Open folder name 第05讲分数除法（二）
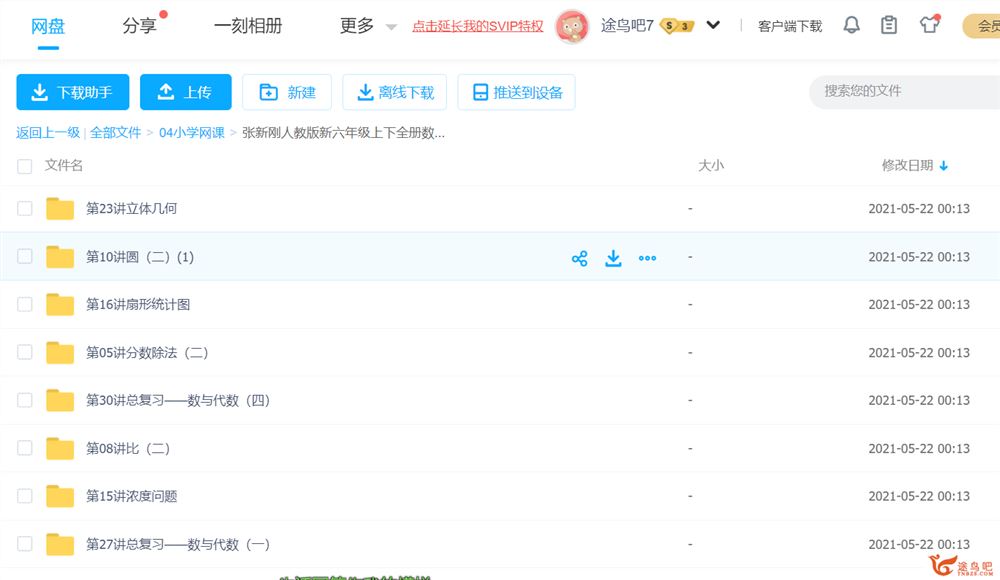This screenshot has height=580, width=1000. tap(147, 352)
